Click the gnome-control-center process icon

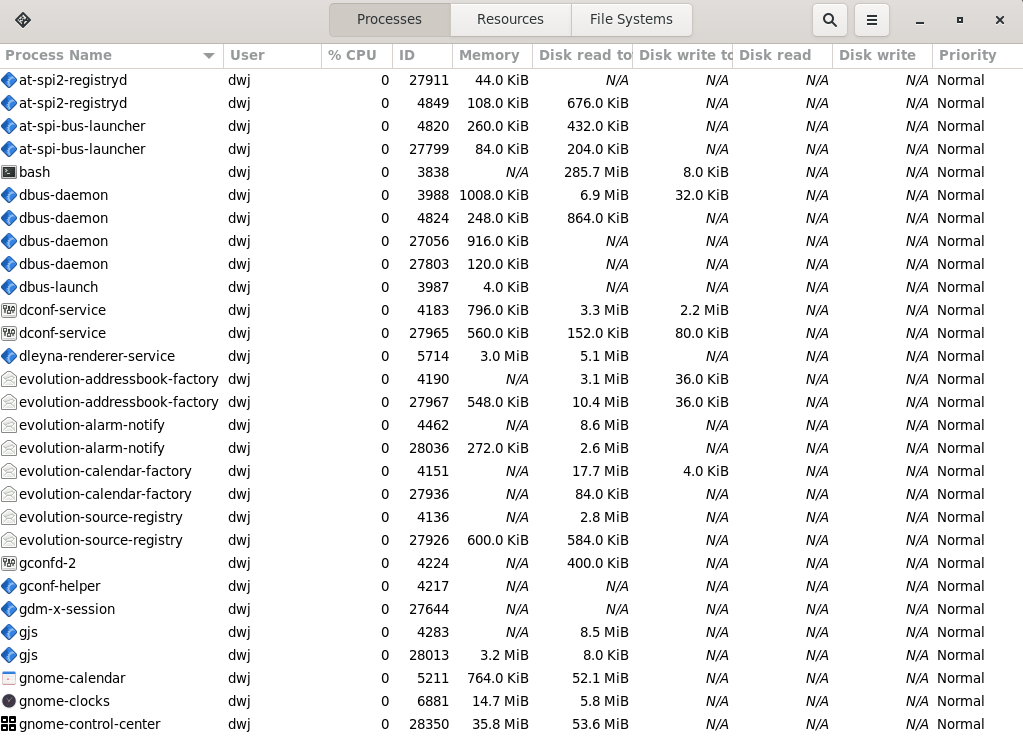(9, 724)
